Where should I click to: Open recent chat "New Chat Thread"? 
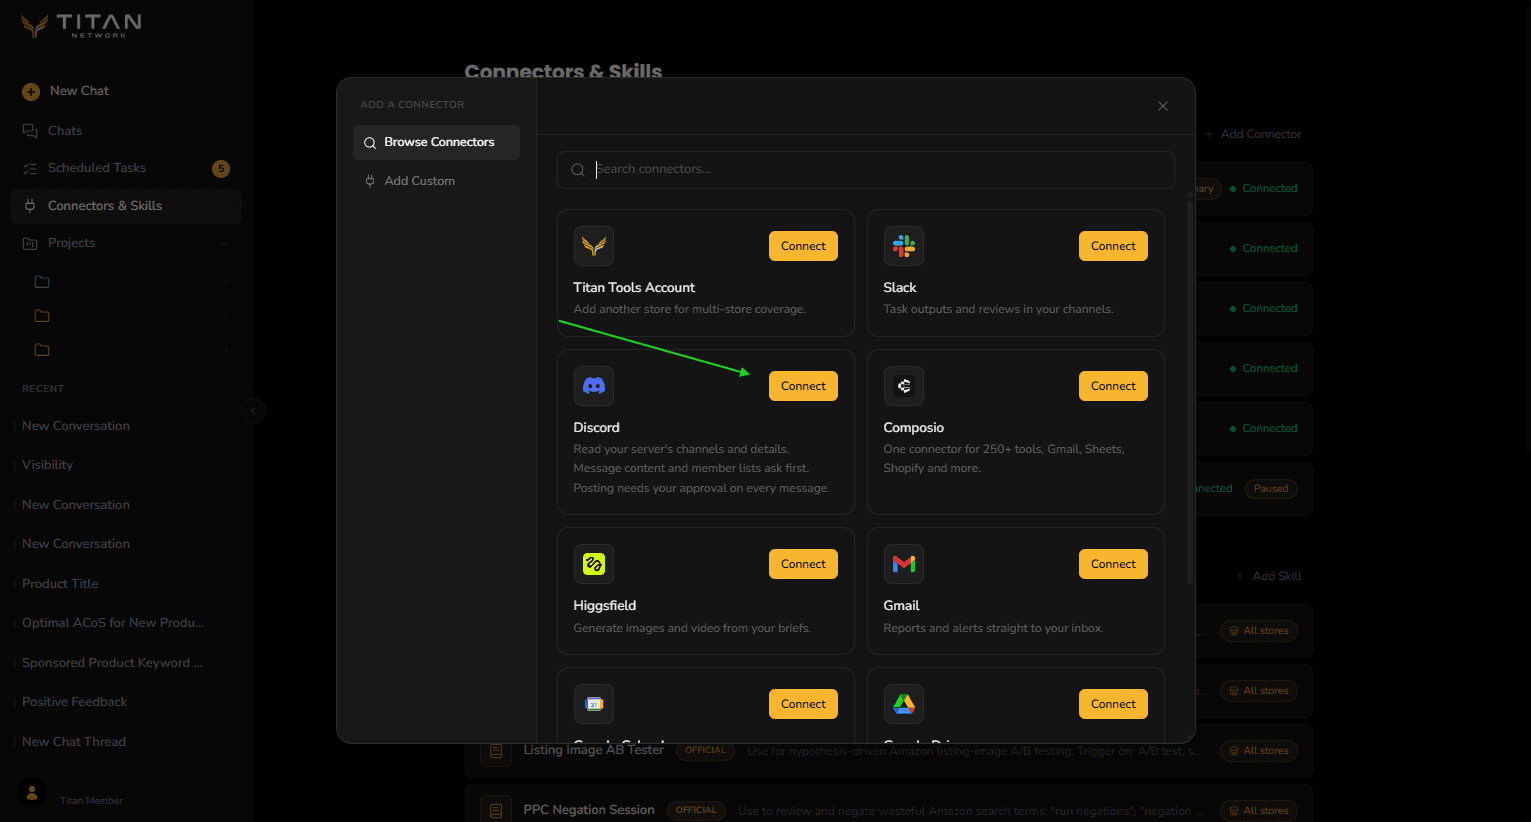(x=74, y=742)
